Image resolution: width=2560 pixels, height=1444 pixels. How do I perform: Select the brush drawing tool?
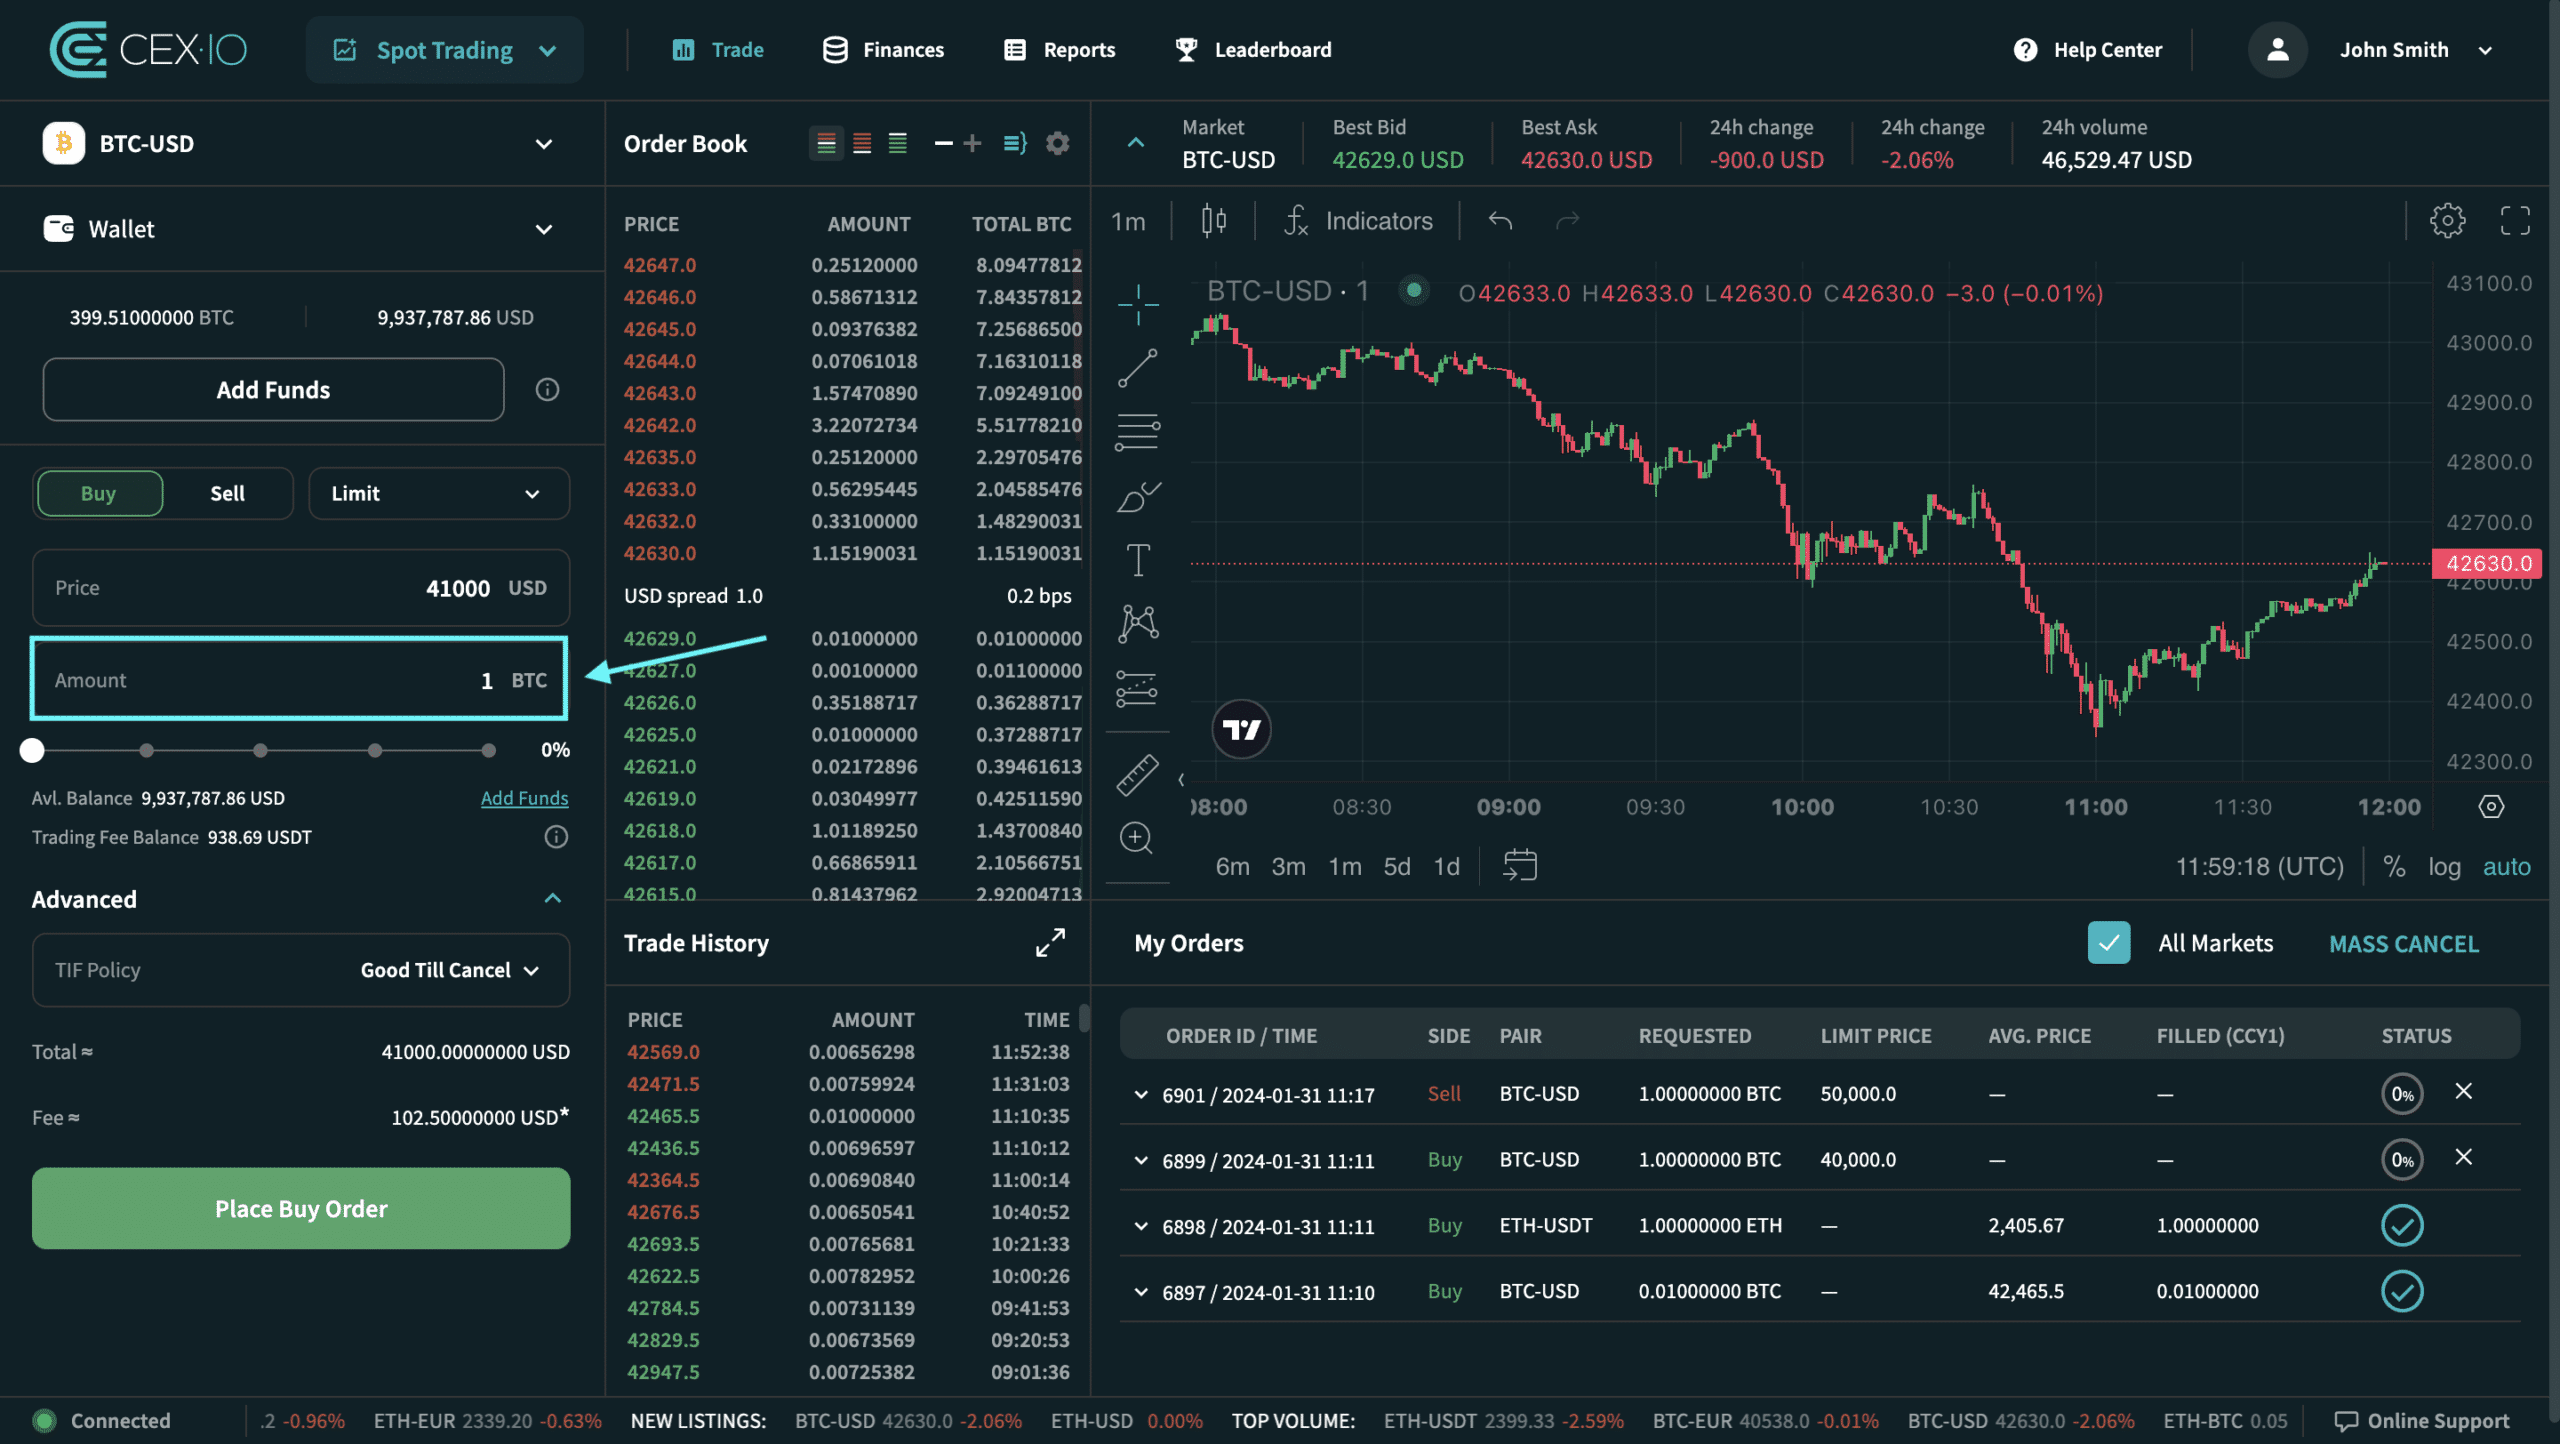pos(1138,496)
